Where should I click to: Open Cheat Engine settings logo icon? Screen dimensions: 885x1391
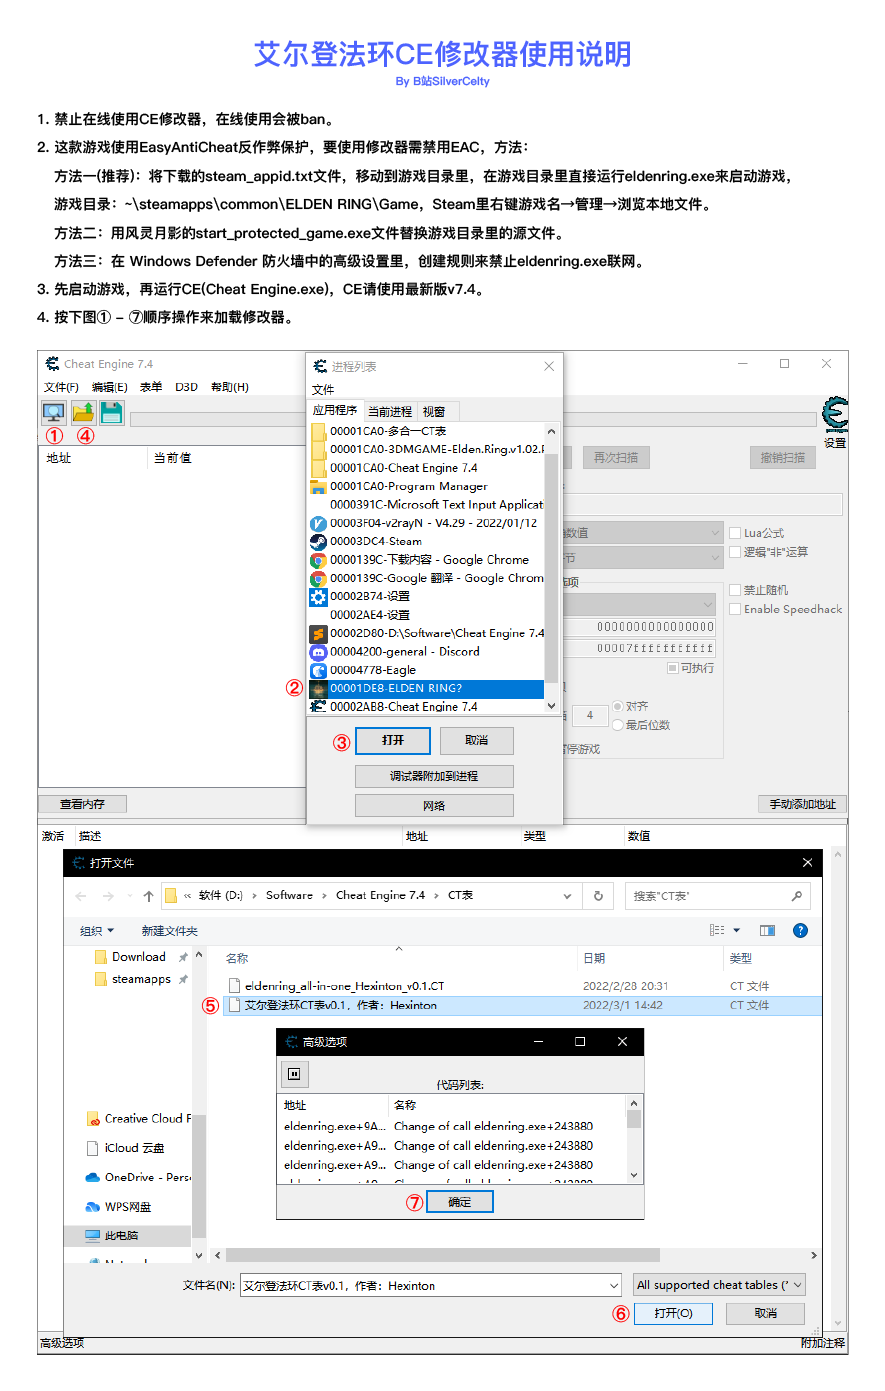[x=835, y=414]
